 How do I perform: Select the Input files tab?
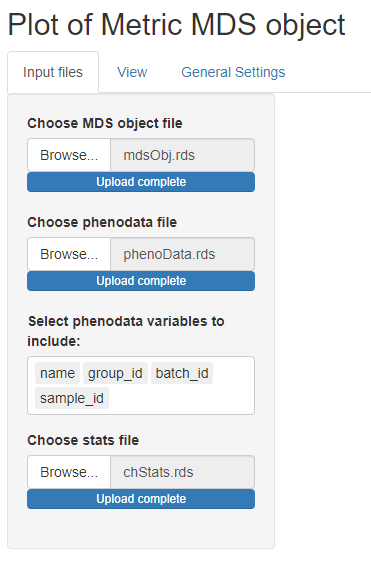tap(53, 72)
